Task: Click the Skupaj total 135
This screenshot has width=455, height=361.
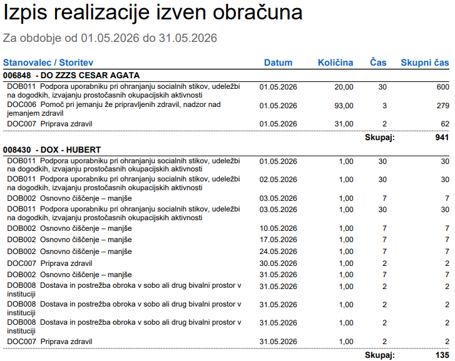Action: tap(442, 355)
